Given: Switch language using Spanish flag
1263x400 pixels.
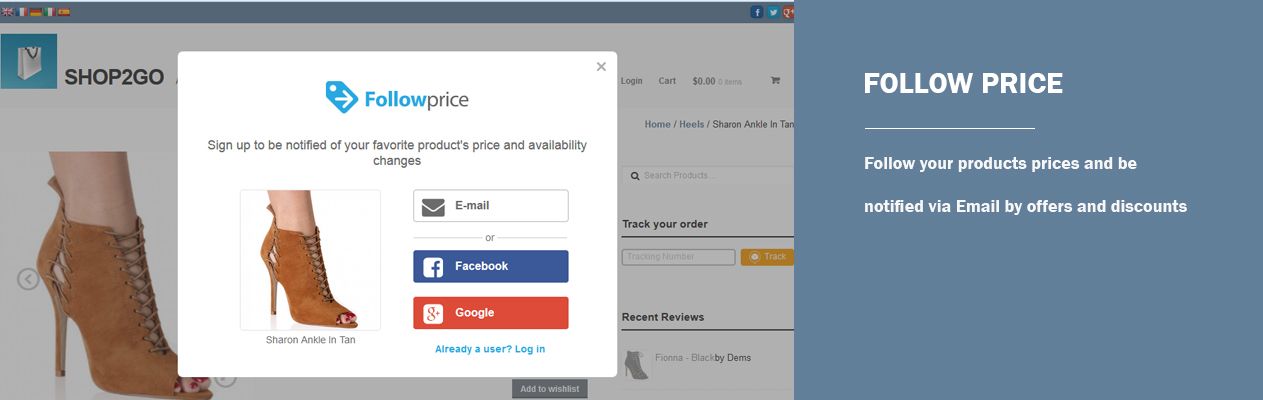Looking at the screenshot, I should 64,12.
